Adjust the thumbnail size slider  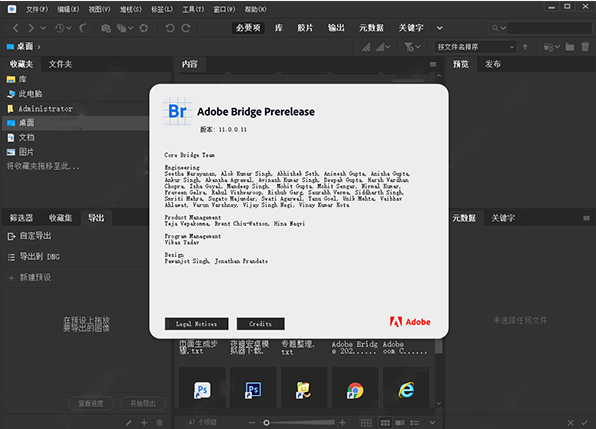(266, 423)
